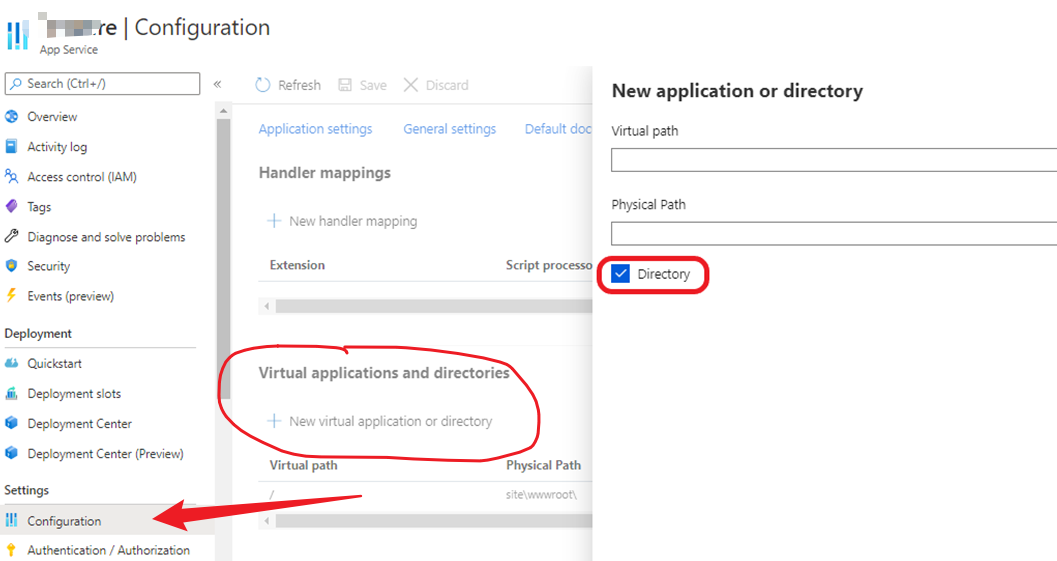Image resolution: width=1057 pixels, height=561 pixels.
Task: Switch to General settings tab
Action: click(x=449, y=129)
